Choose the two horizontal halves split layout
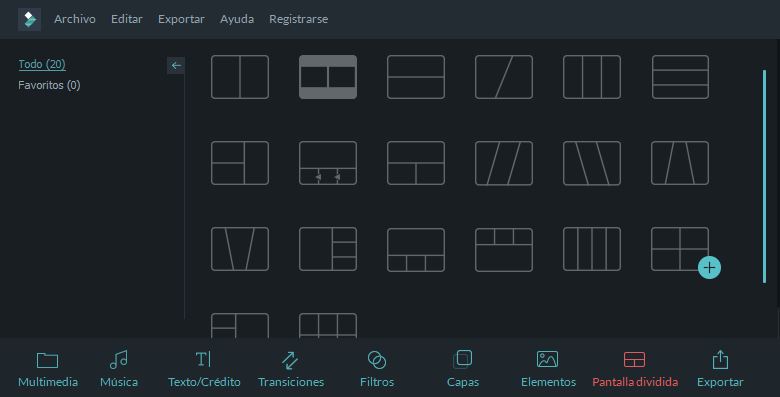780x397 pixels. click(416, 77)
